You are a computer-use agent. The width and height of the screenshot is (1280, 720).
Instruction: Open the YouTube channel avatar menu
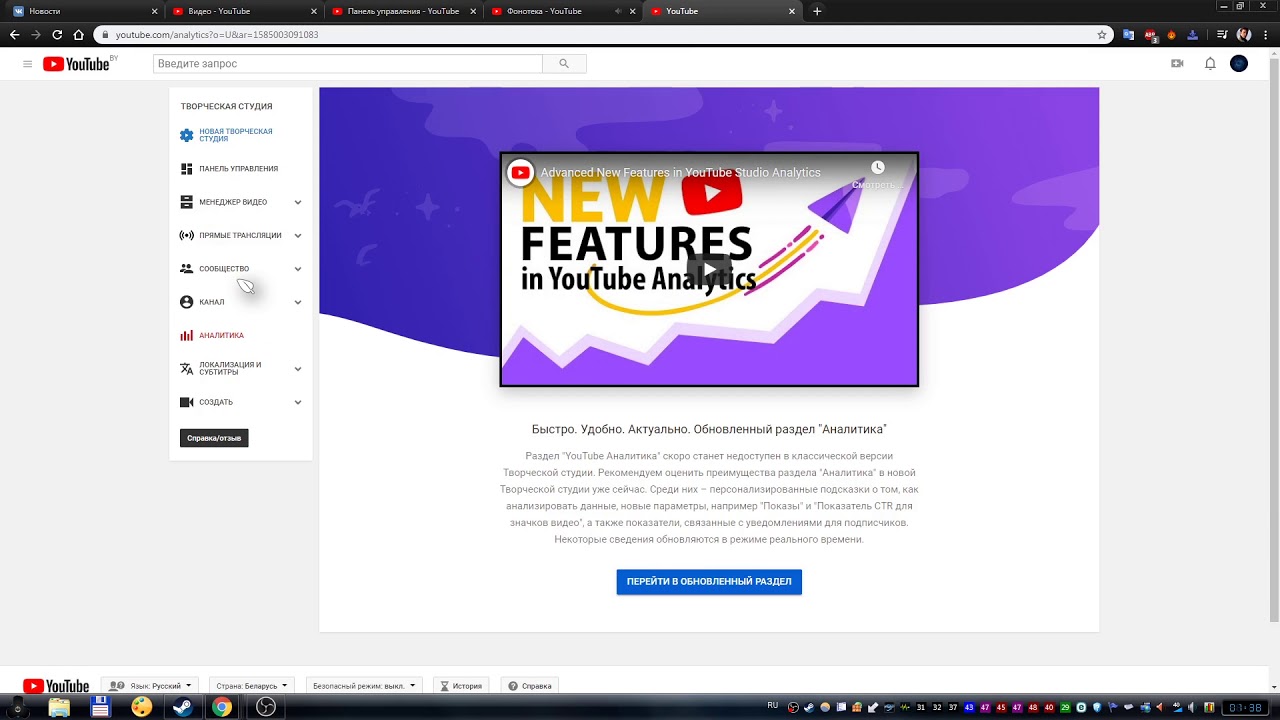(1239, 63)
